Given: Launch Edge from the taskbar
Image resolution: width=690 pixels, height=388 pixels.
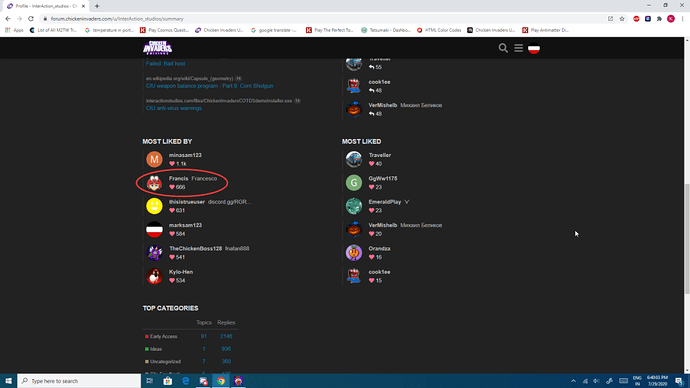Looking at the screenshot, I should pos(186,381).
